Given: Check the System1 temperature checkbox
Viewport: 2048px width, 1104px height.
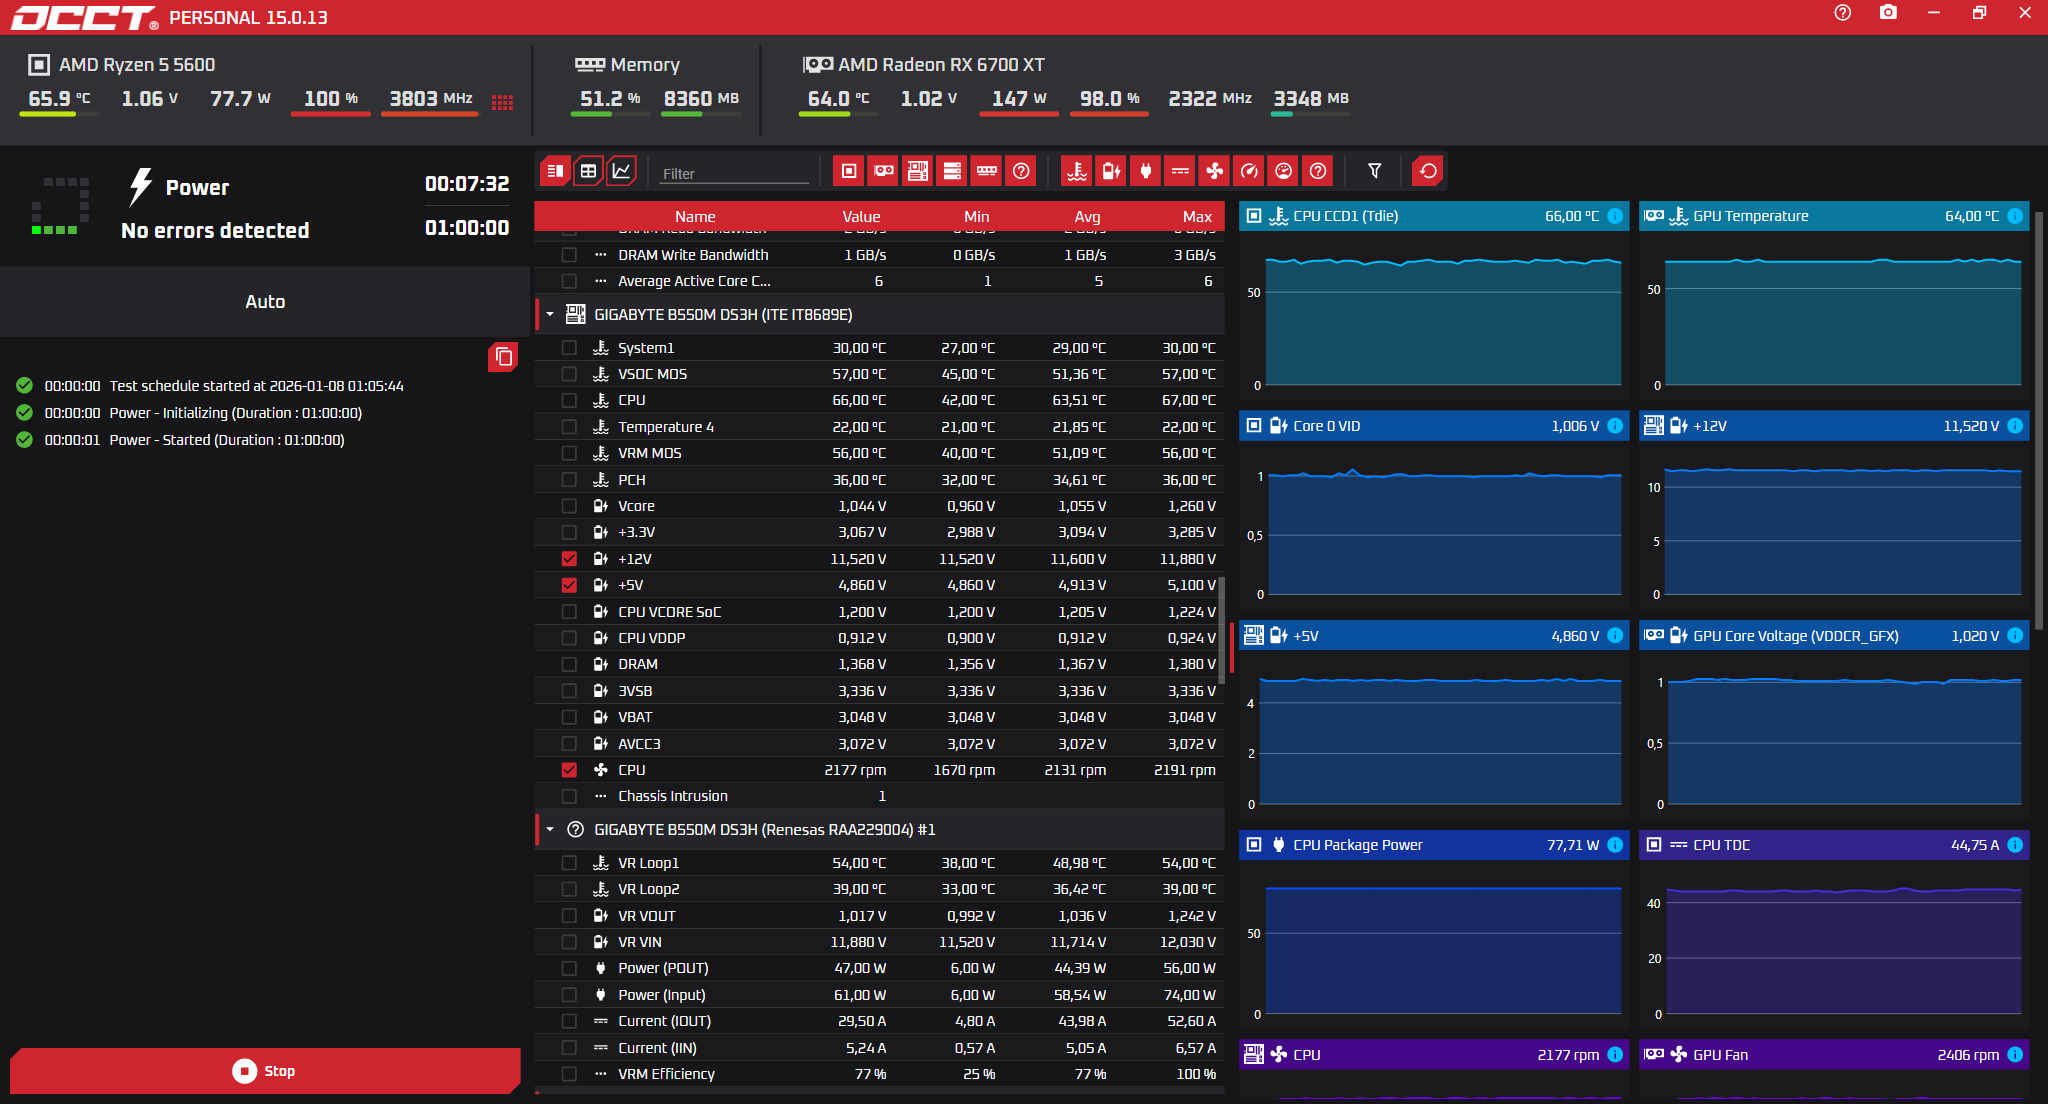Looking at the screenshot, I should pos(569,348).
